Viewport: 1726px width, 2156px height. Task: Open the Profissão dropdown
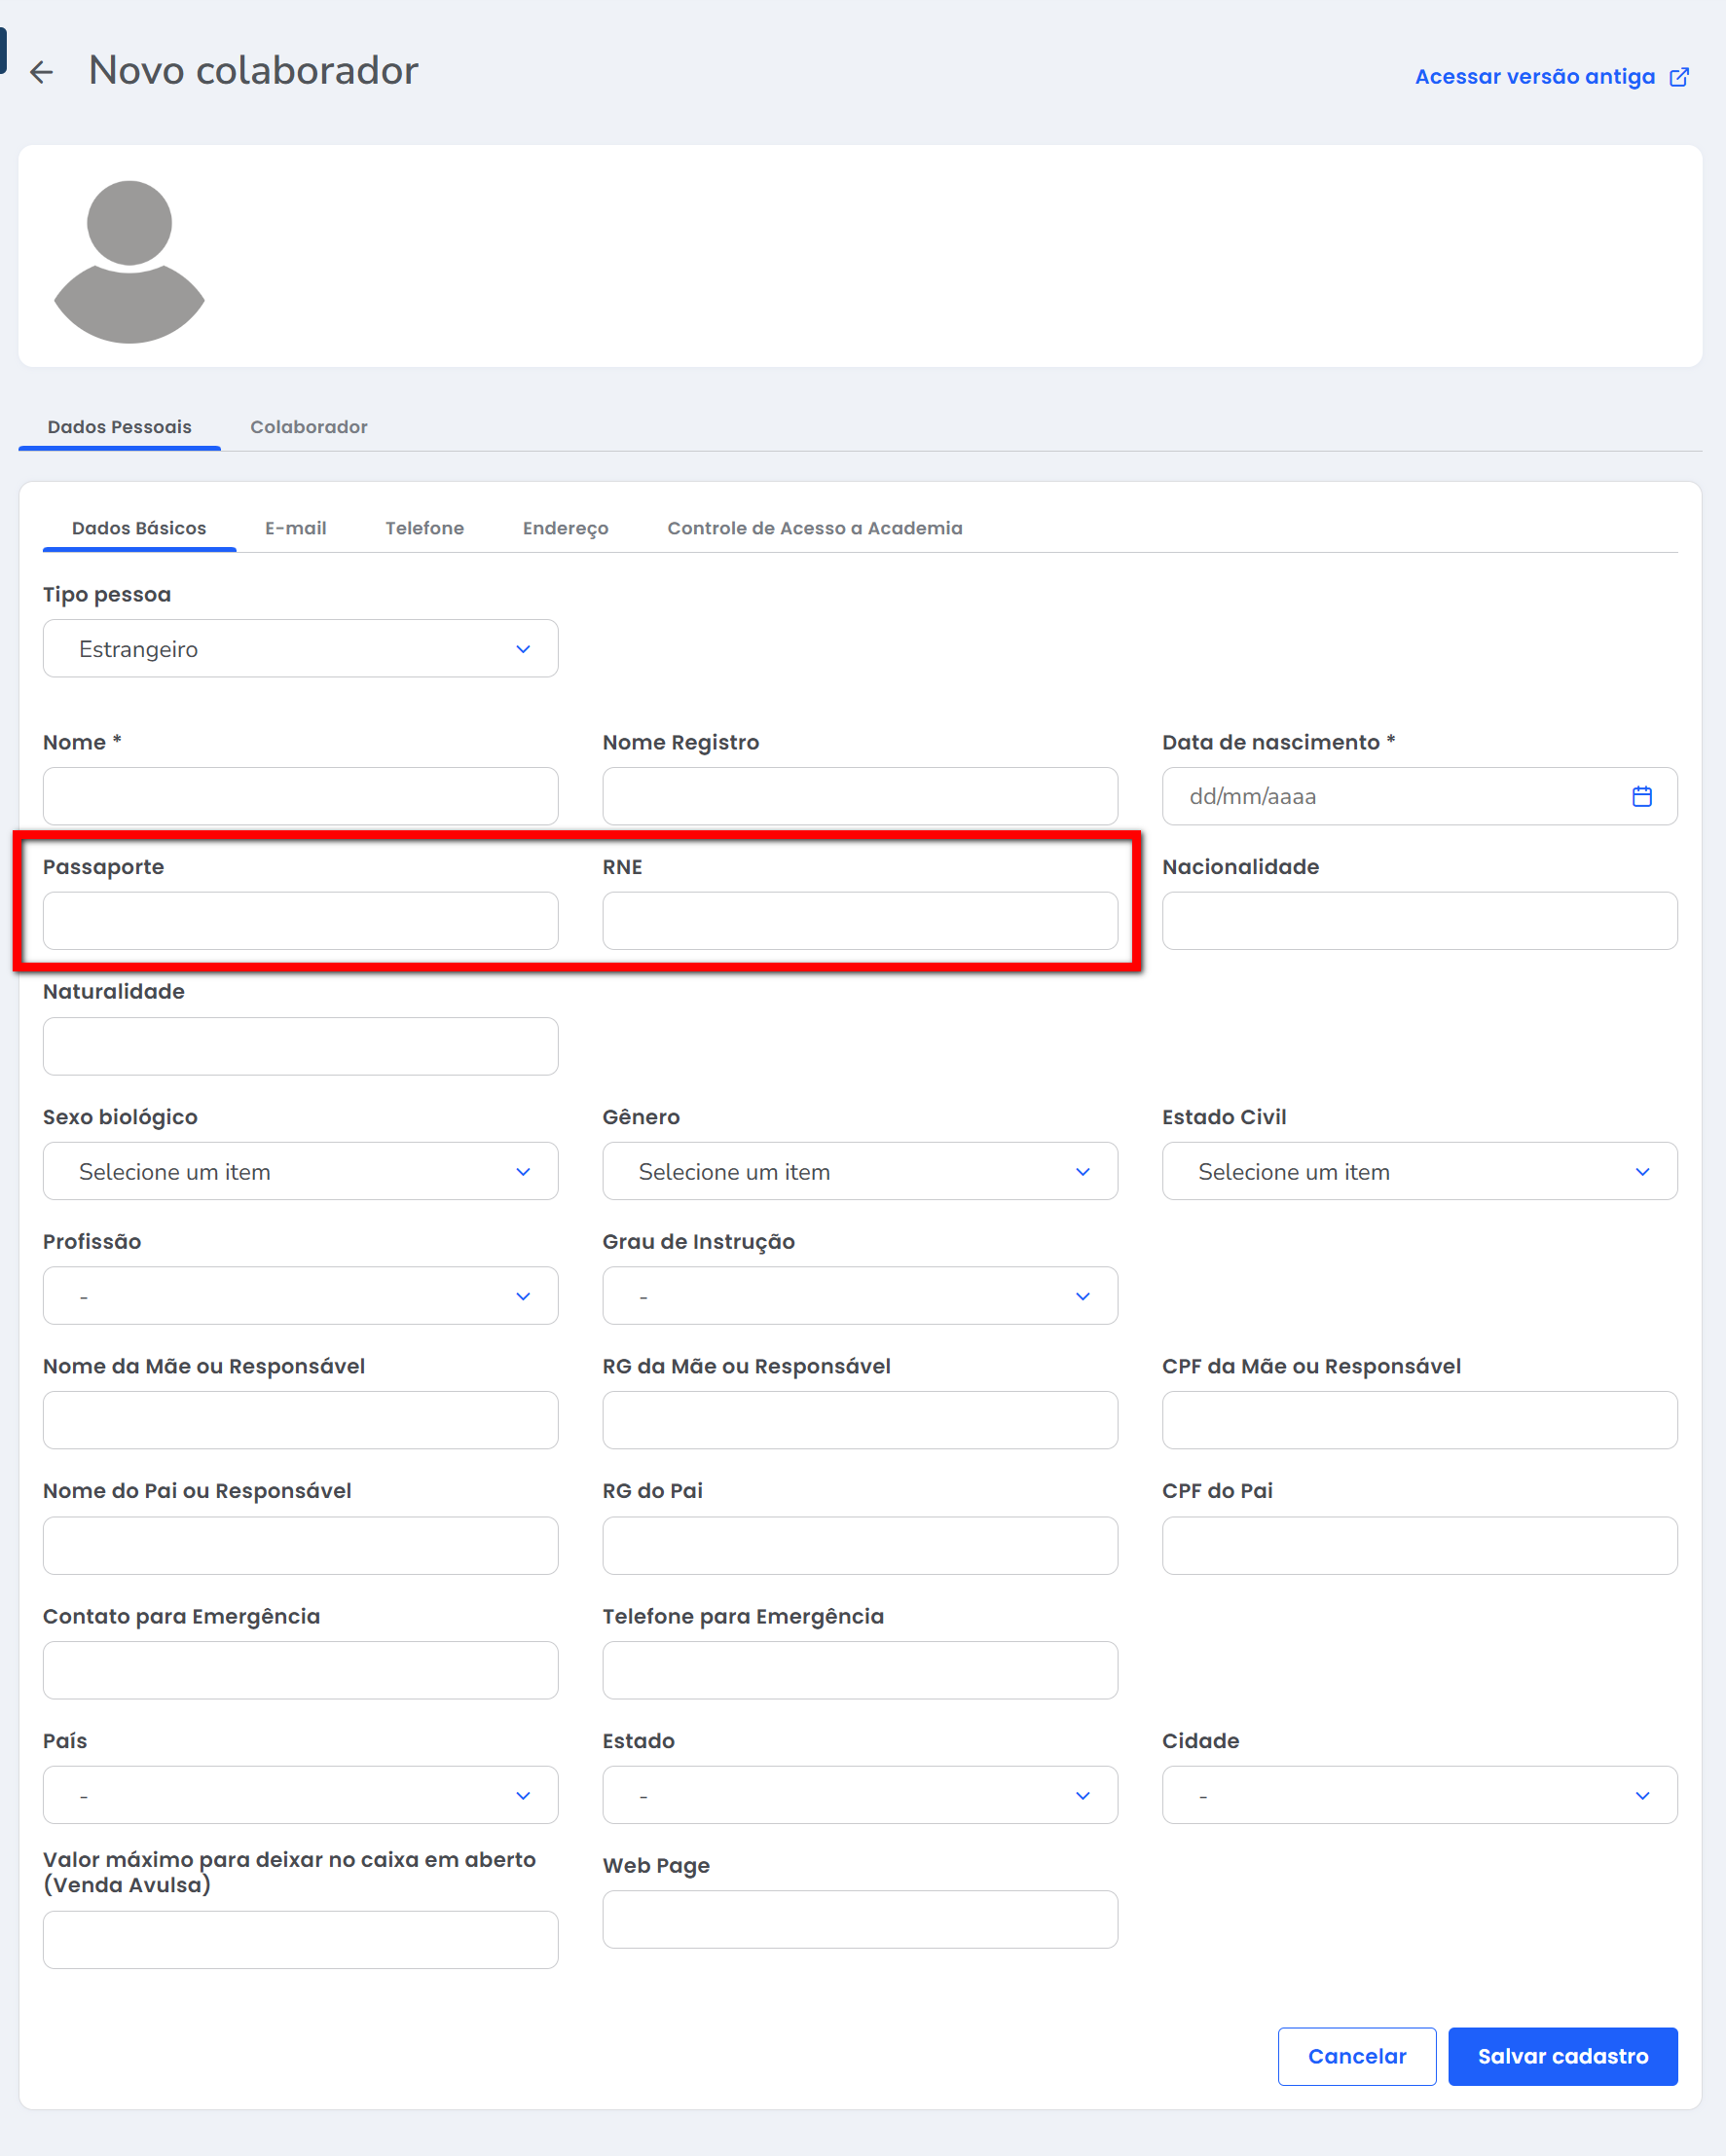[x=300, y=1296]
